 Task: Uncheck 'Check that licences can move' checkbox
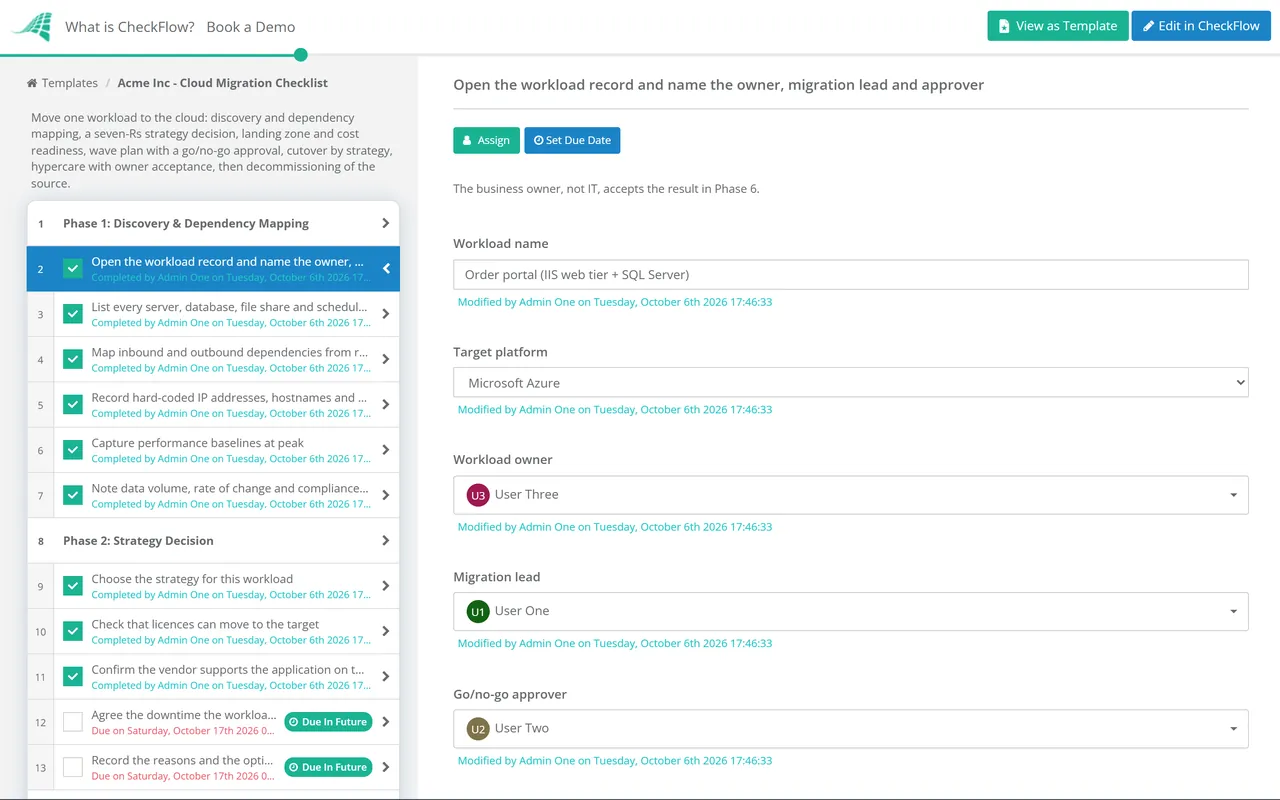tap(73, 631)
